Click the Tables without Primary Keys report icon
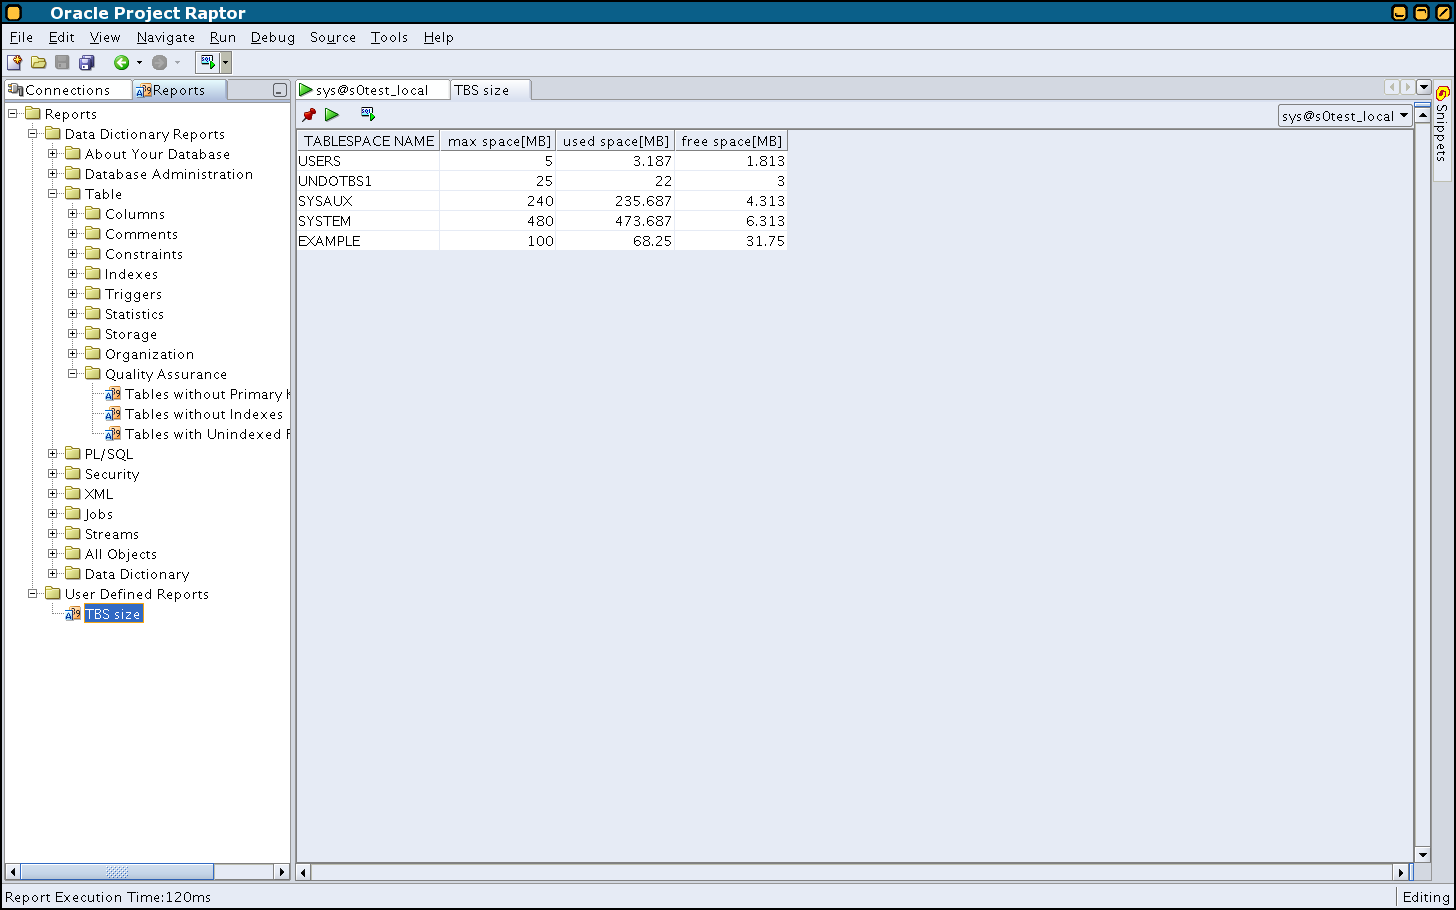Screen dimensions: 1456x910 click(x=113, y=394)
